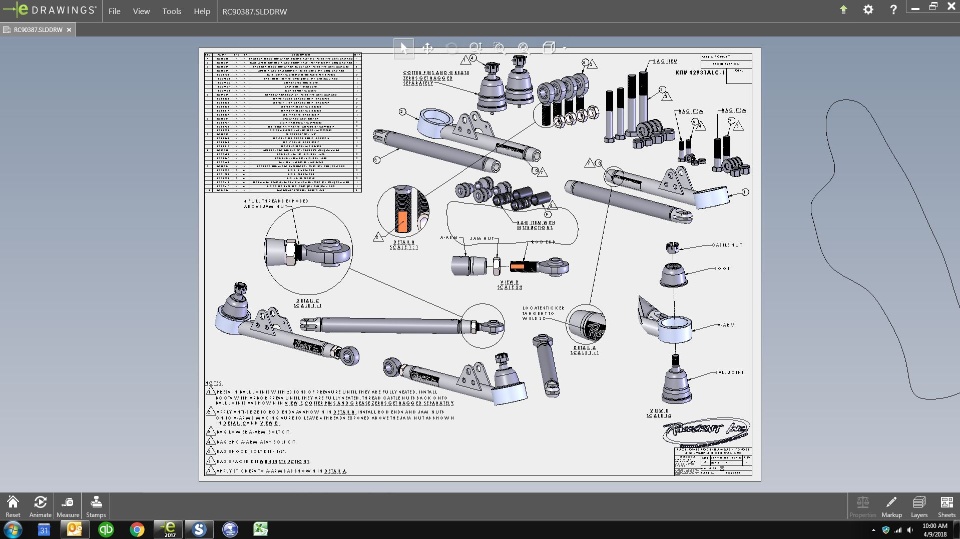The image size is (960, 539).
Task: Choose the Rotate tool in heads-up toolbar
Action: (x=451, y=48)
